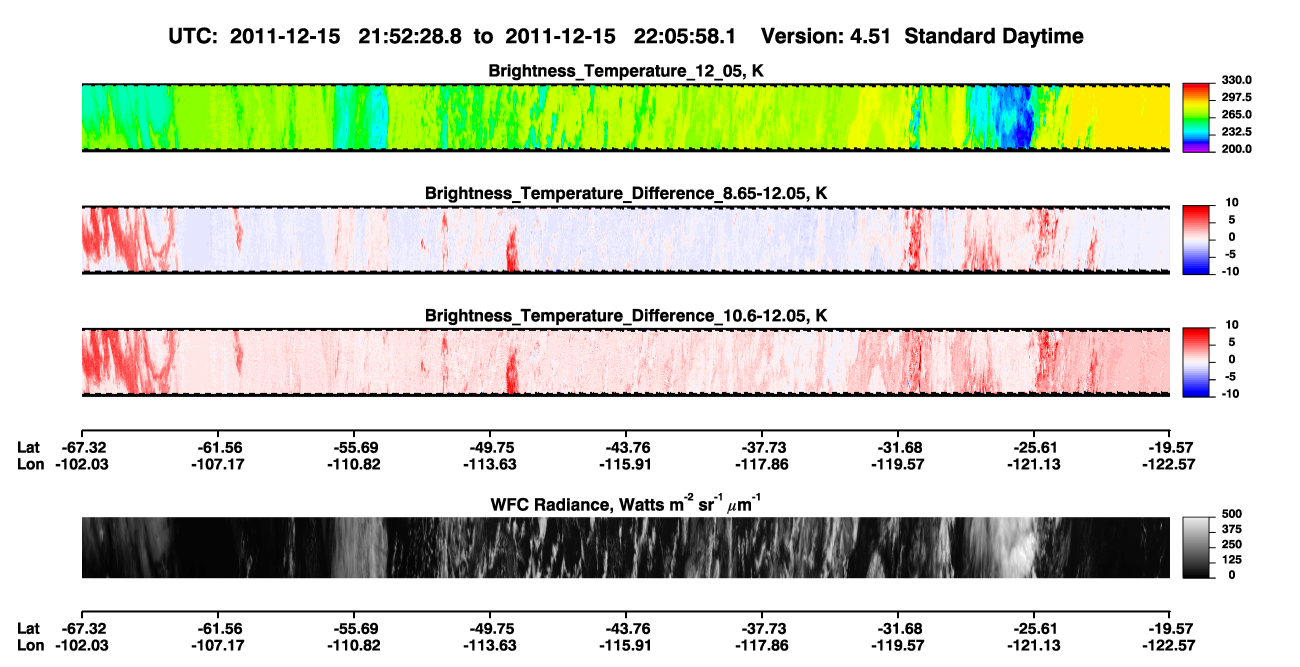1300x667 pixels.
Task: Click the 'Version: 4.51 Standard Daytime' header text
Action: point(922,36)
